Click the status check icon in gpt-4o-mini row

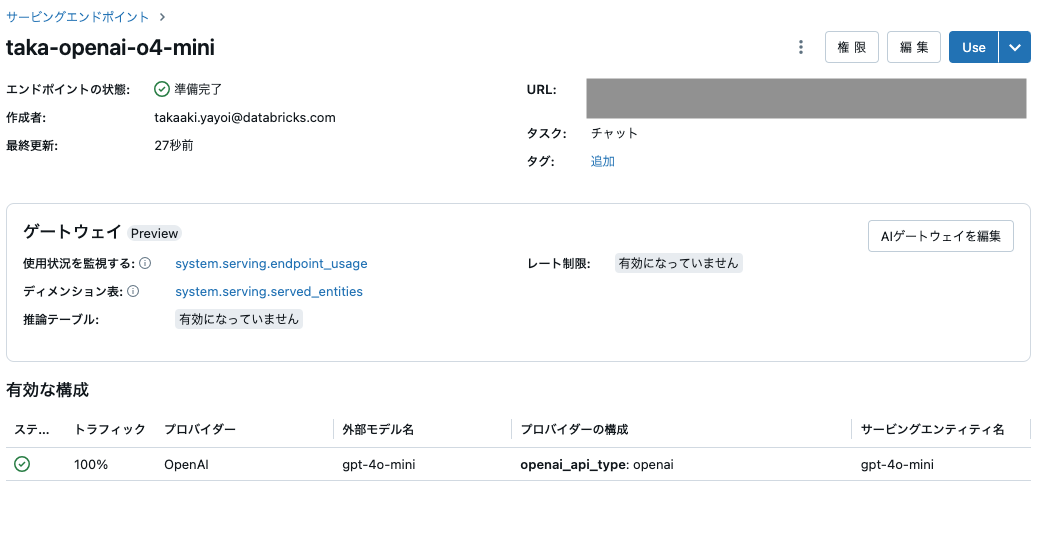[22, 464]
